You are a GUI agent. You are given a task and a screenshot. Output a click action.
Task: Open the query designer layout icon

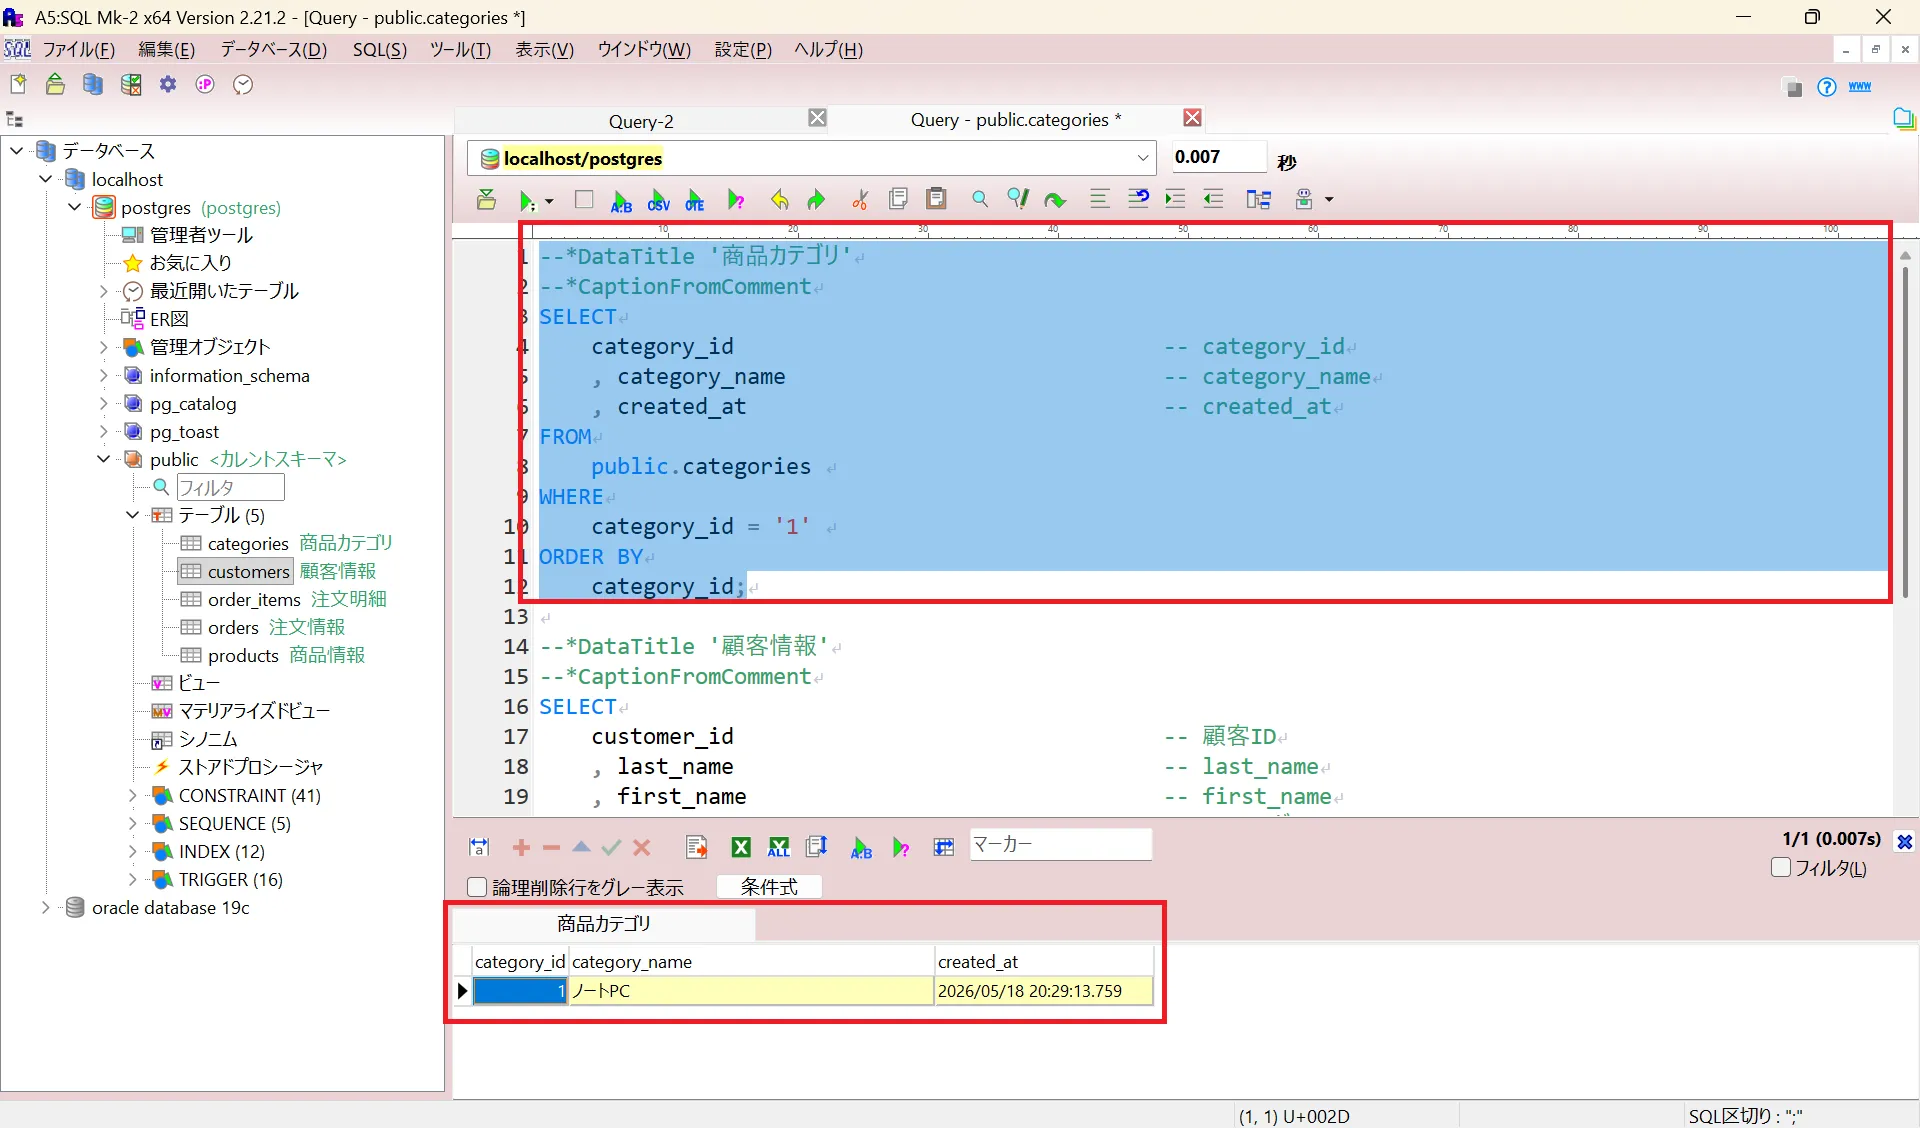(x=1258, y=199)
